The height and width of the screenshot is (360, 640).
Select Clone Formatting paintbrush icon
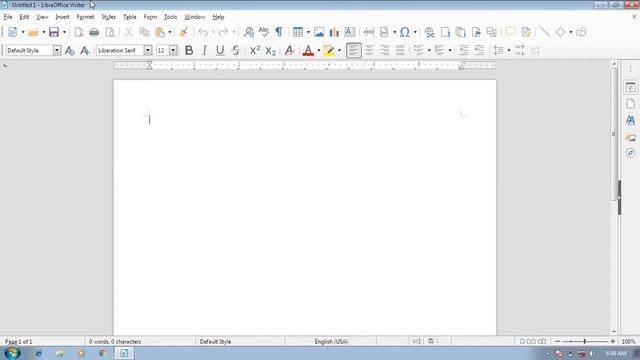click(x=184, y=32)
